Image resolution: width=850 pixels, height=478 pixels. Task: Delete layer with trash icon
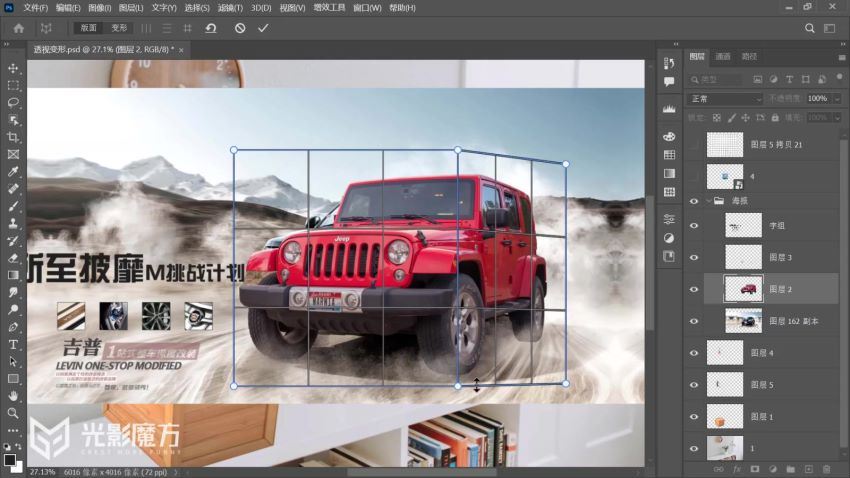827,469
